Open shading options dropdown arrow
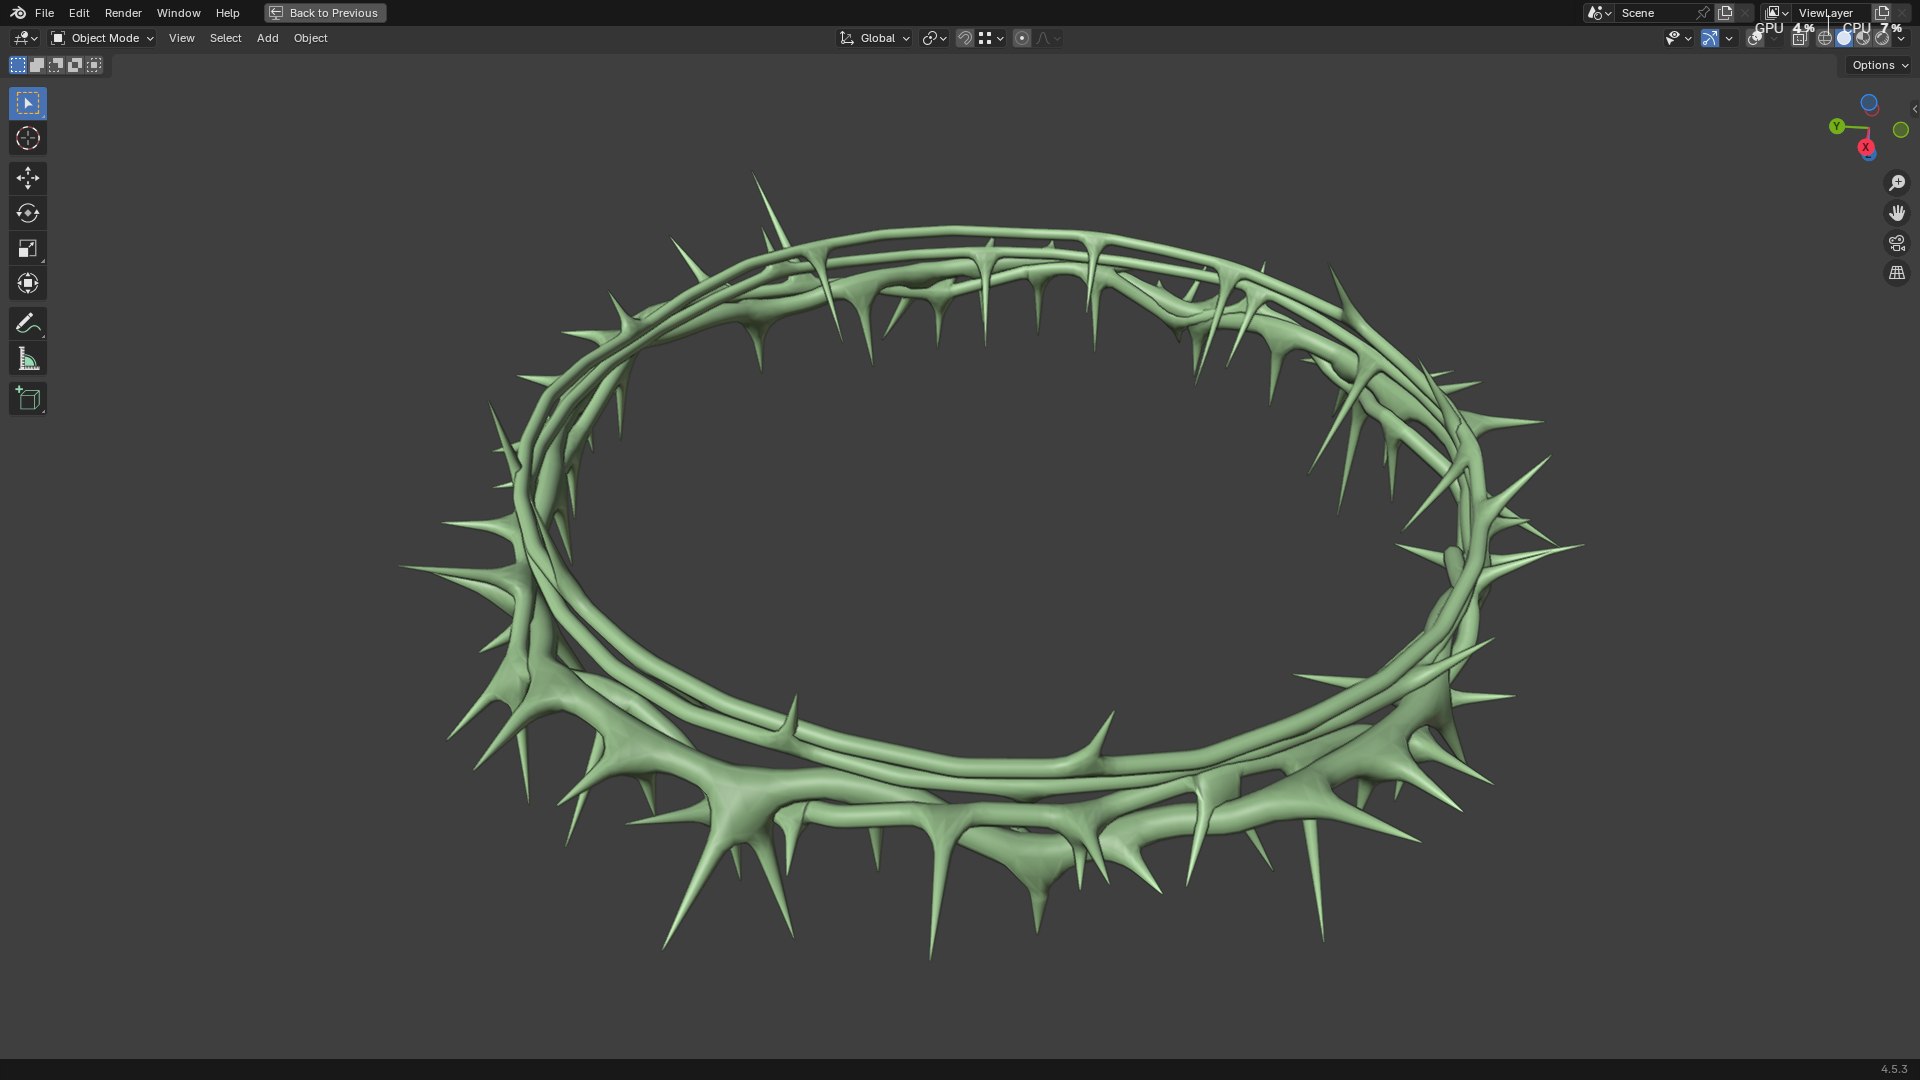Screen dimensions: 1920x1080 1901,38
